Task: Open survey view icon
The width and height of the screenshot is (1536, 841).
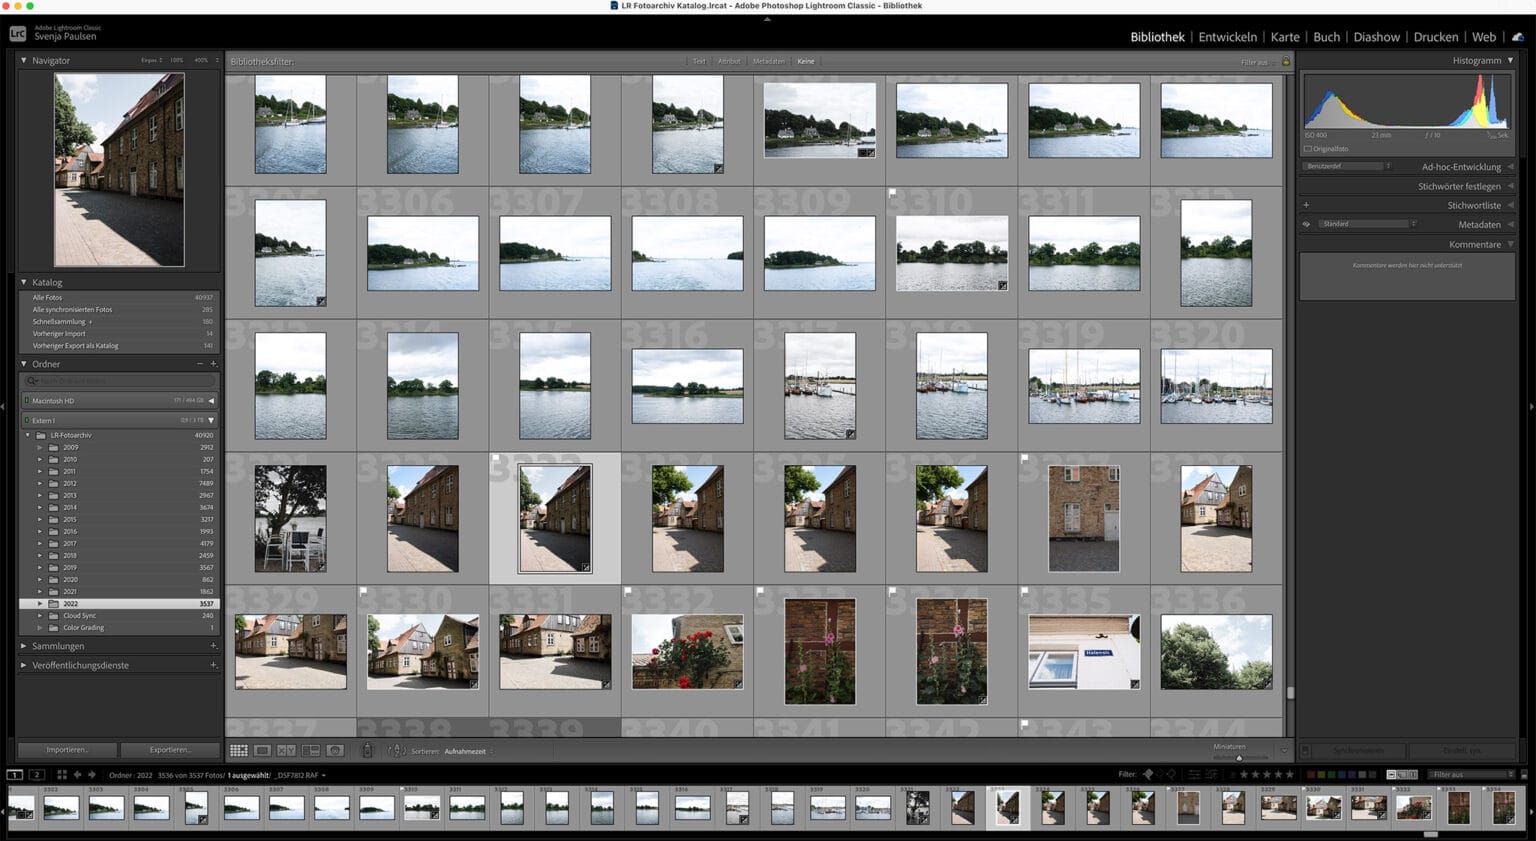Action: [310, 750]
